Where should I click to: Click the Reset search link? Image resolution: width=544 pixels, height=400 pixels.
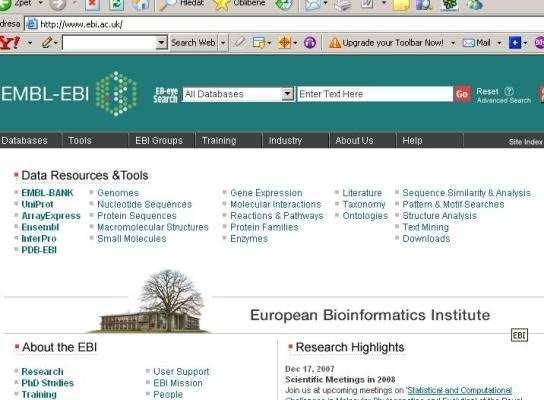[487, 91]
